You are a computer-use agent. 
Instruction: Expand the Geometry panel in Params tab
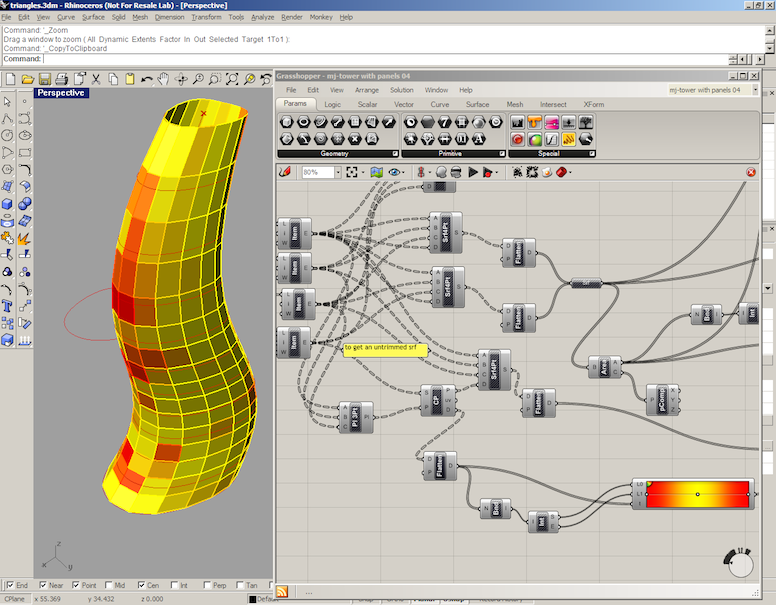pos(395,154)
